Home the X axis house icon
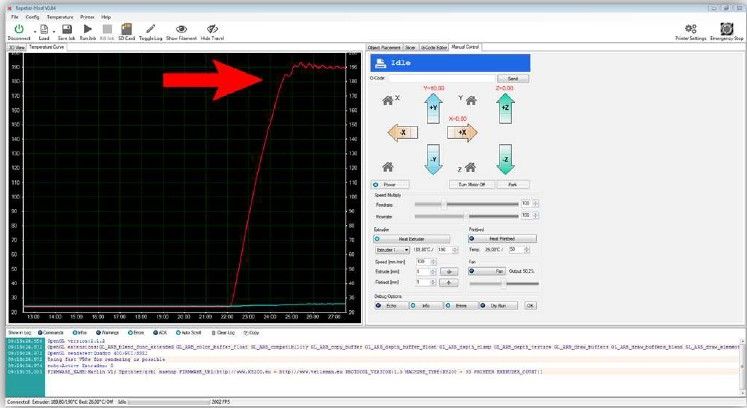Image resolution: width=747 pixels, height=408 pixels. [x=388, y=100]
